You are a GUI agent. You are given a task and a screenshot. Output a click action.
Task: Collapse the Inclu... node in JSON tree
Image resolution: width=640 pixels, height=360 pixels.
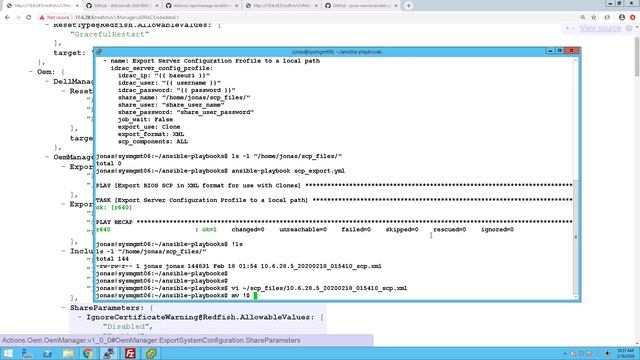(x=63, y=251)
